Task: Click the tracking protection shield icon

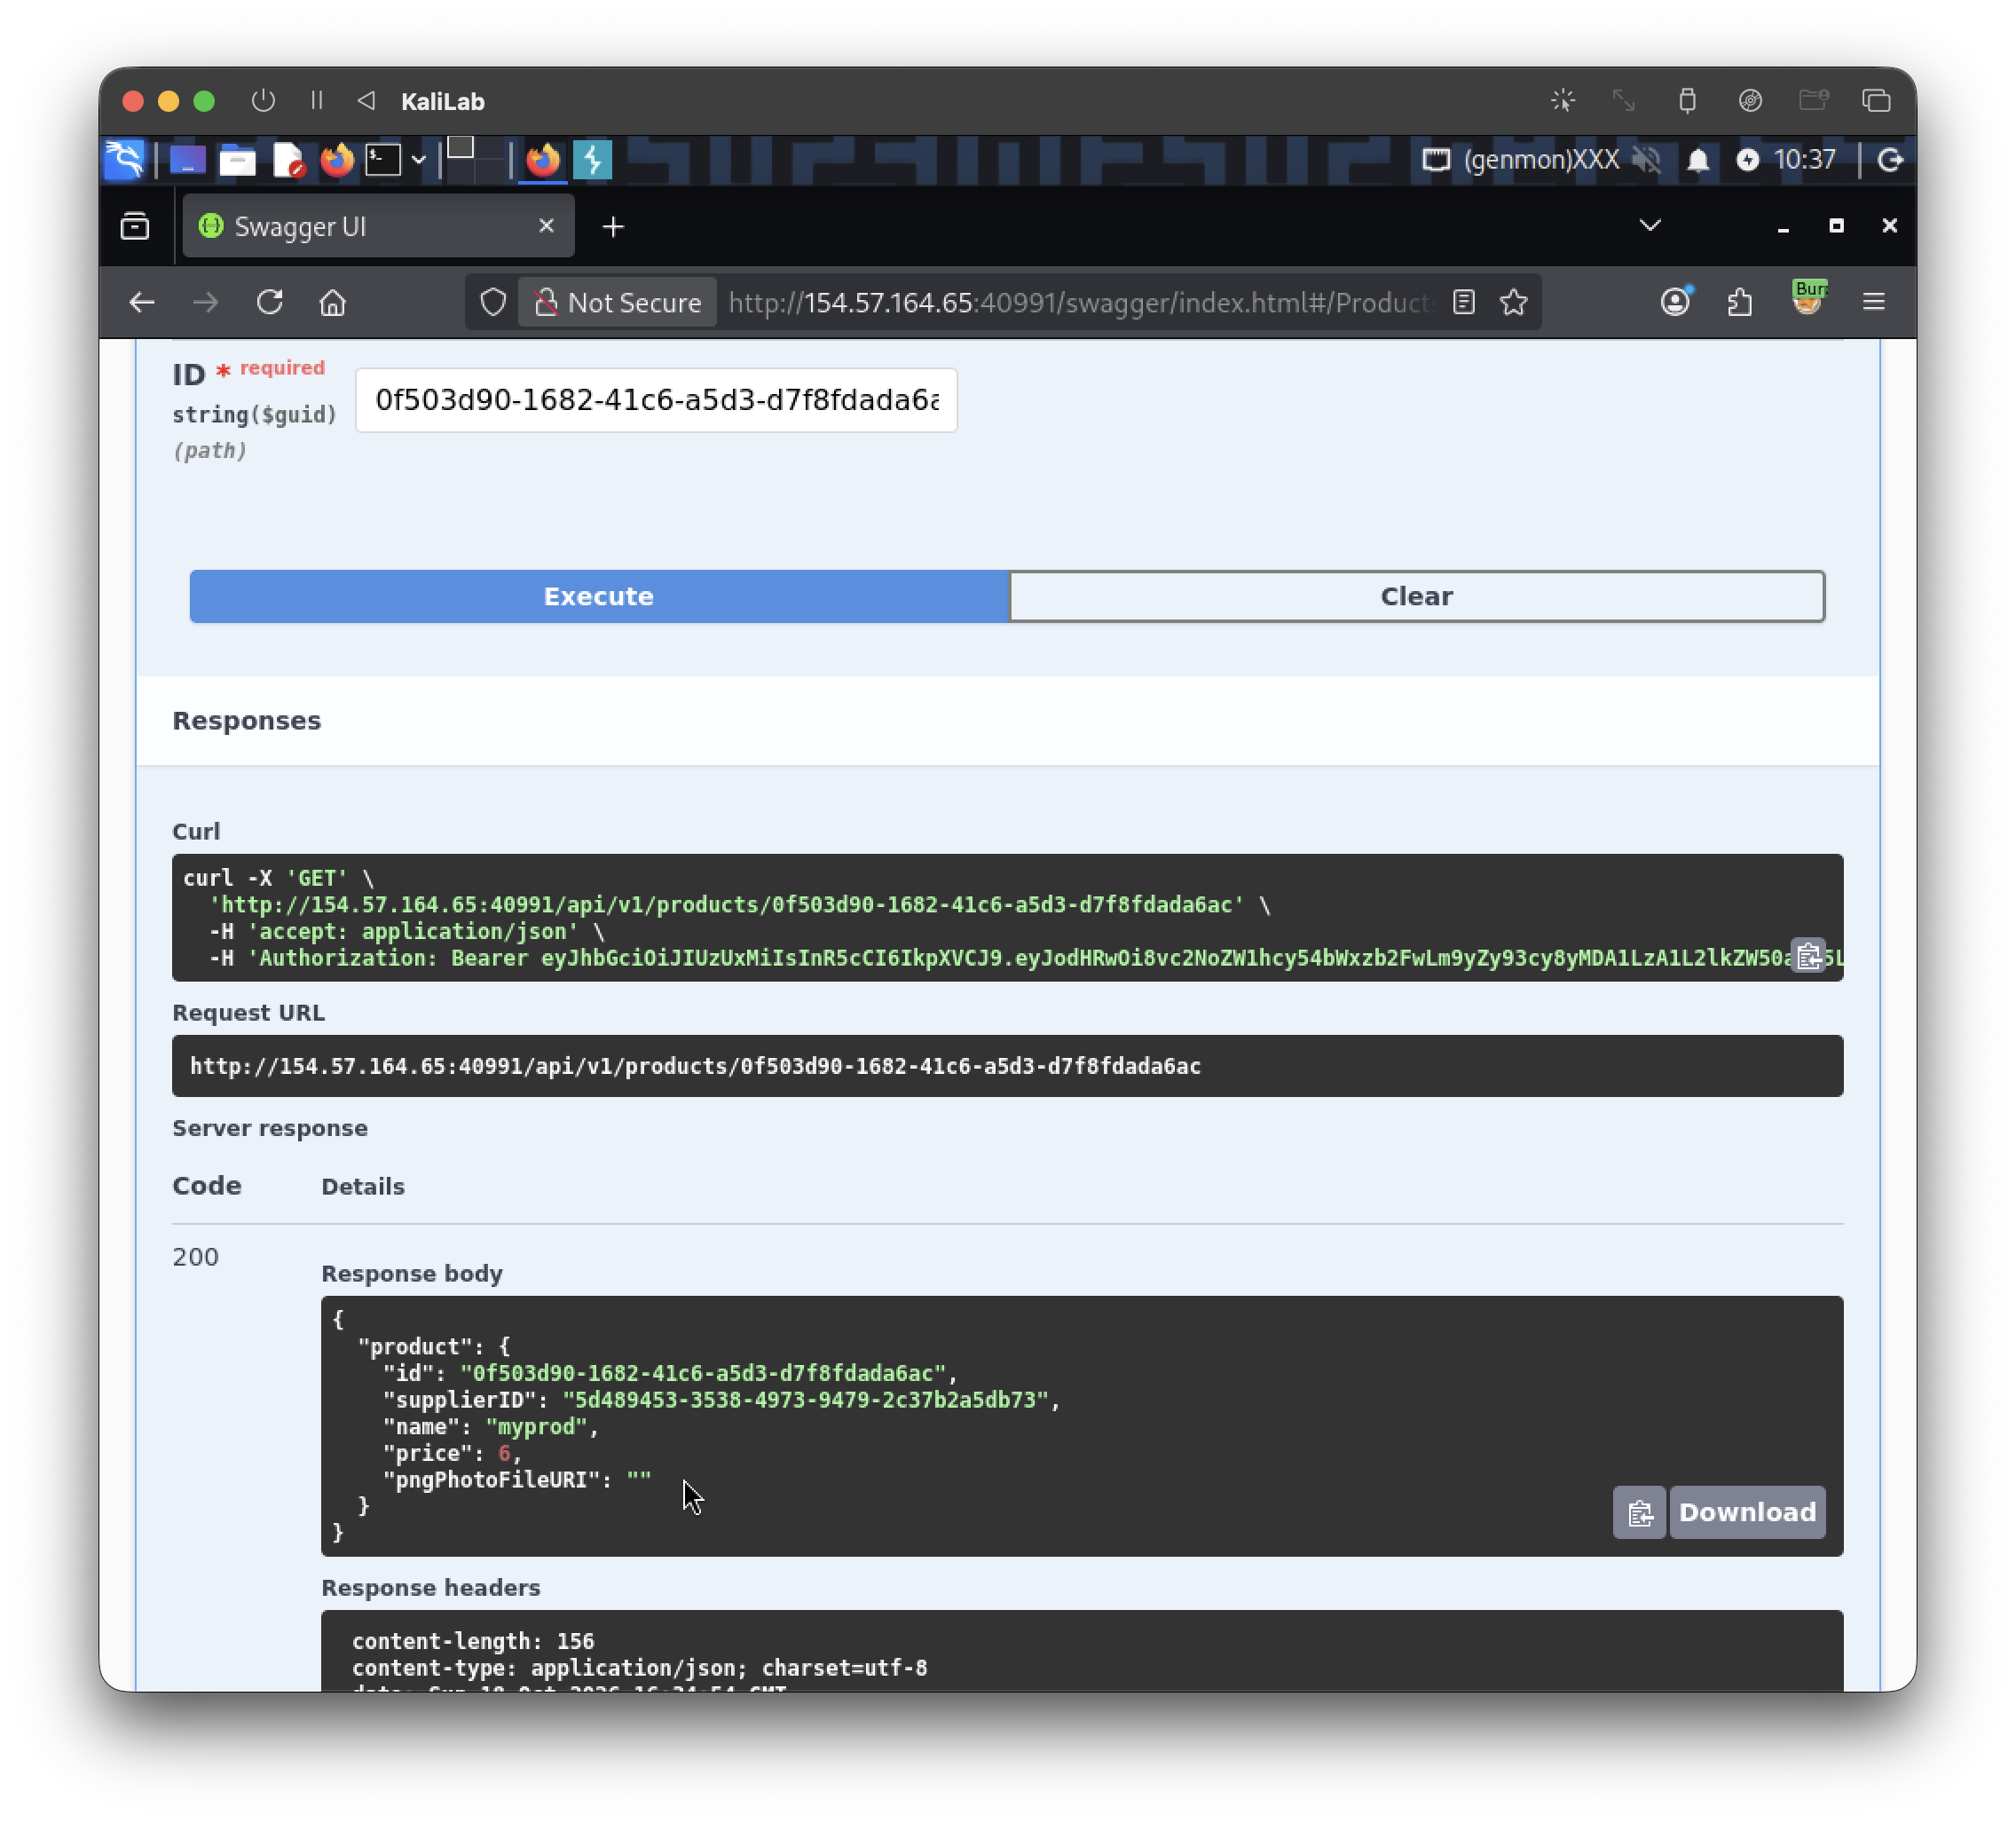Action: (x=493, y=302)
